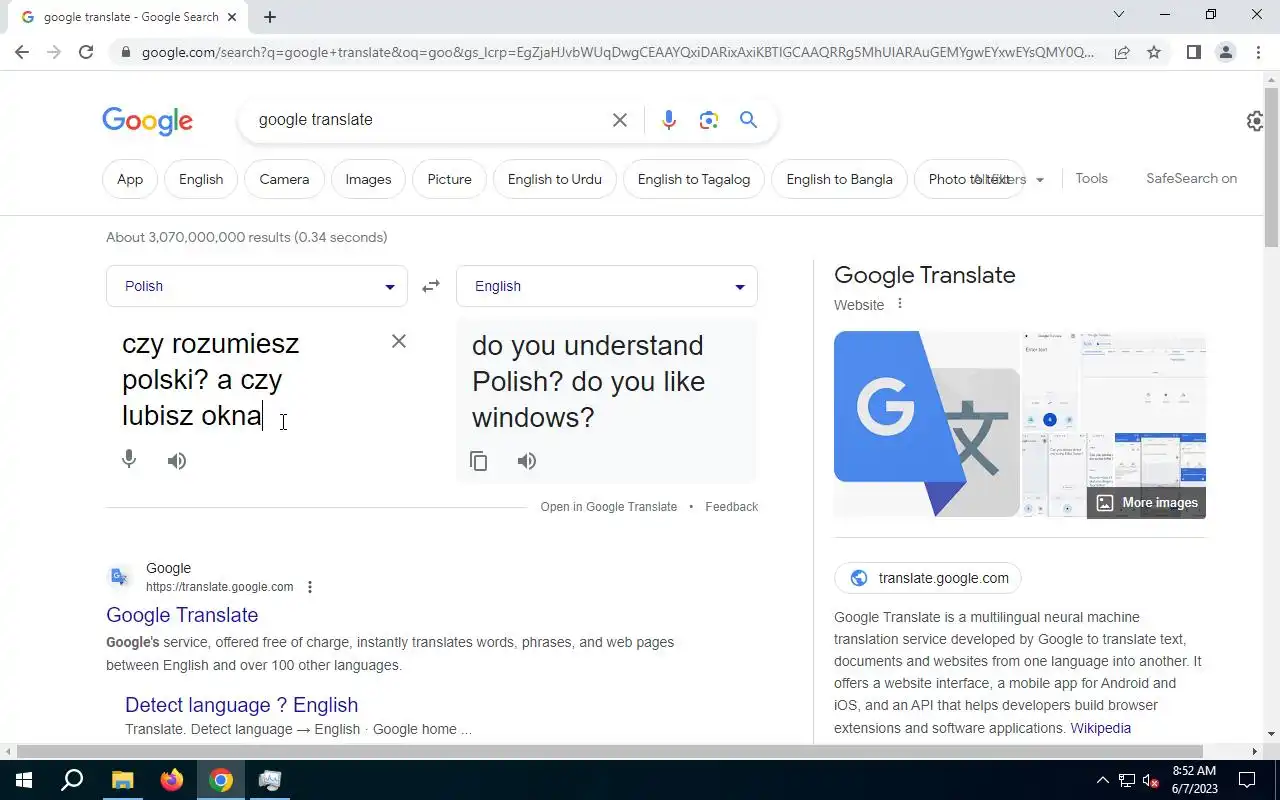Send Feedback on translation widget
1280x800 pixels.
click(x=732, y=507)
